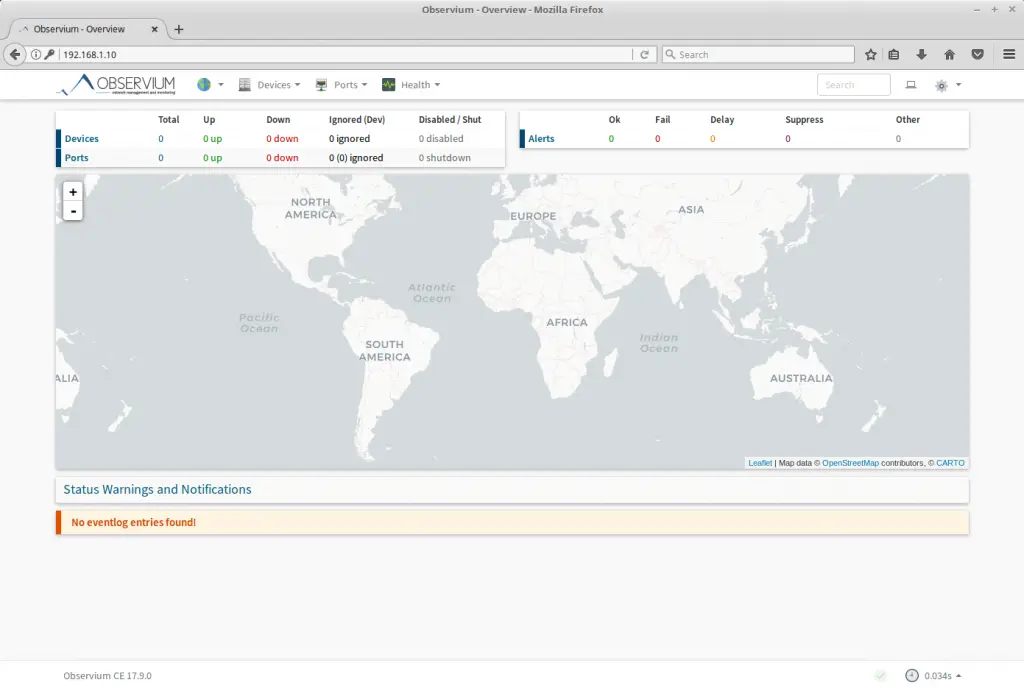Screen dimensions: 1024x688
Task: Click Status Warnings and Notifications heading
Action: [157, 490]
